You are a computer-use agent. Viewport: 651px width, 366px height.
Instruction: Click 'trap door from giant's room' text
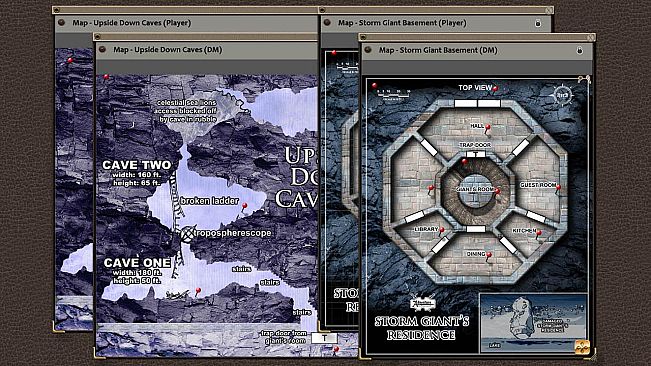click(284, 337)
